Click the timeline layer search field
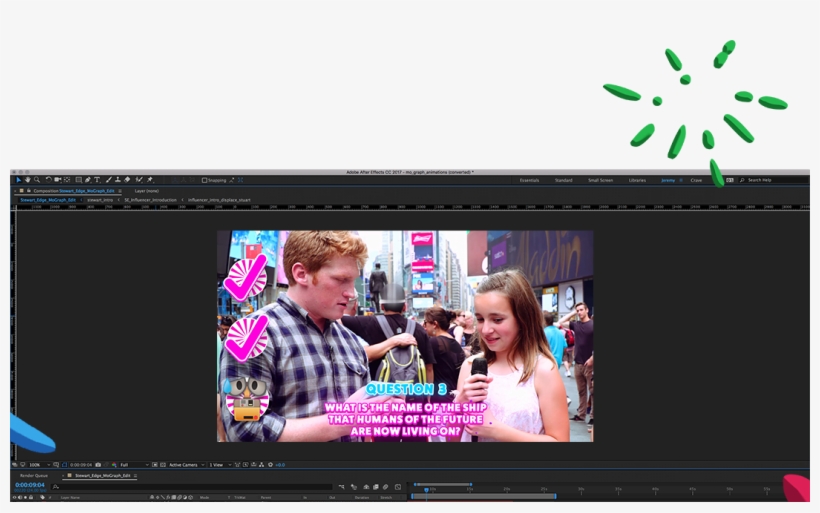 click(191, 487)
